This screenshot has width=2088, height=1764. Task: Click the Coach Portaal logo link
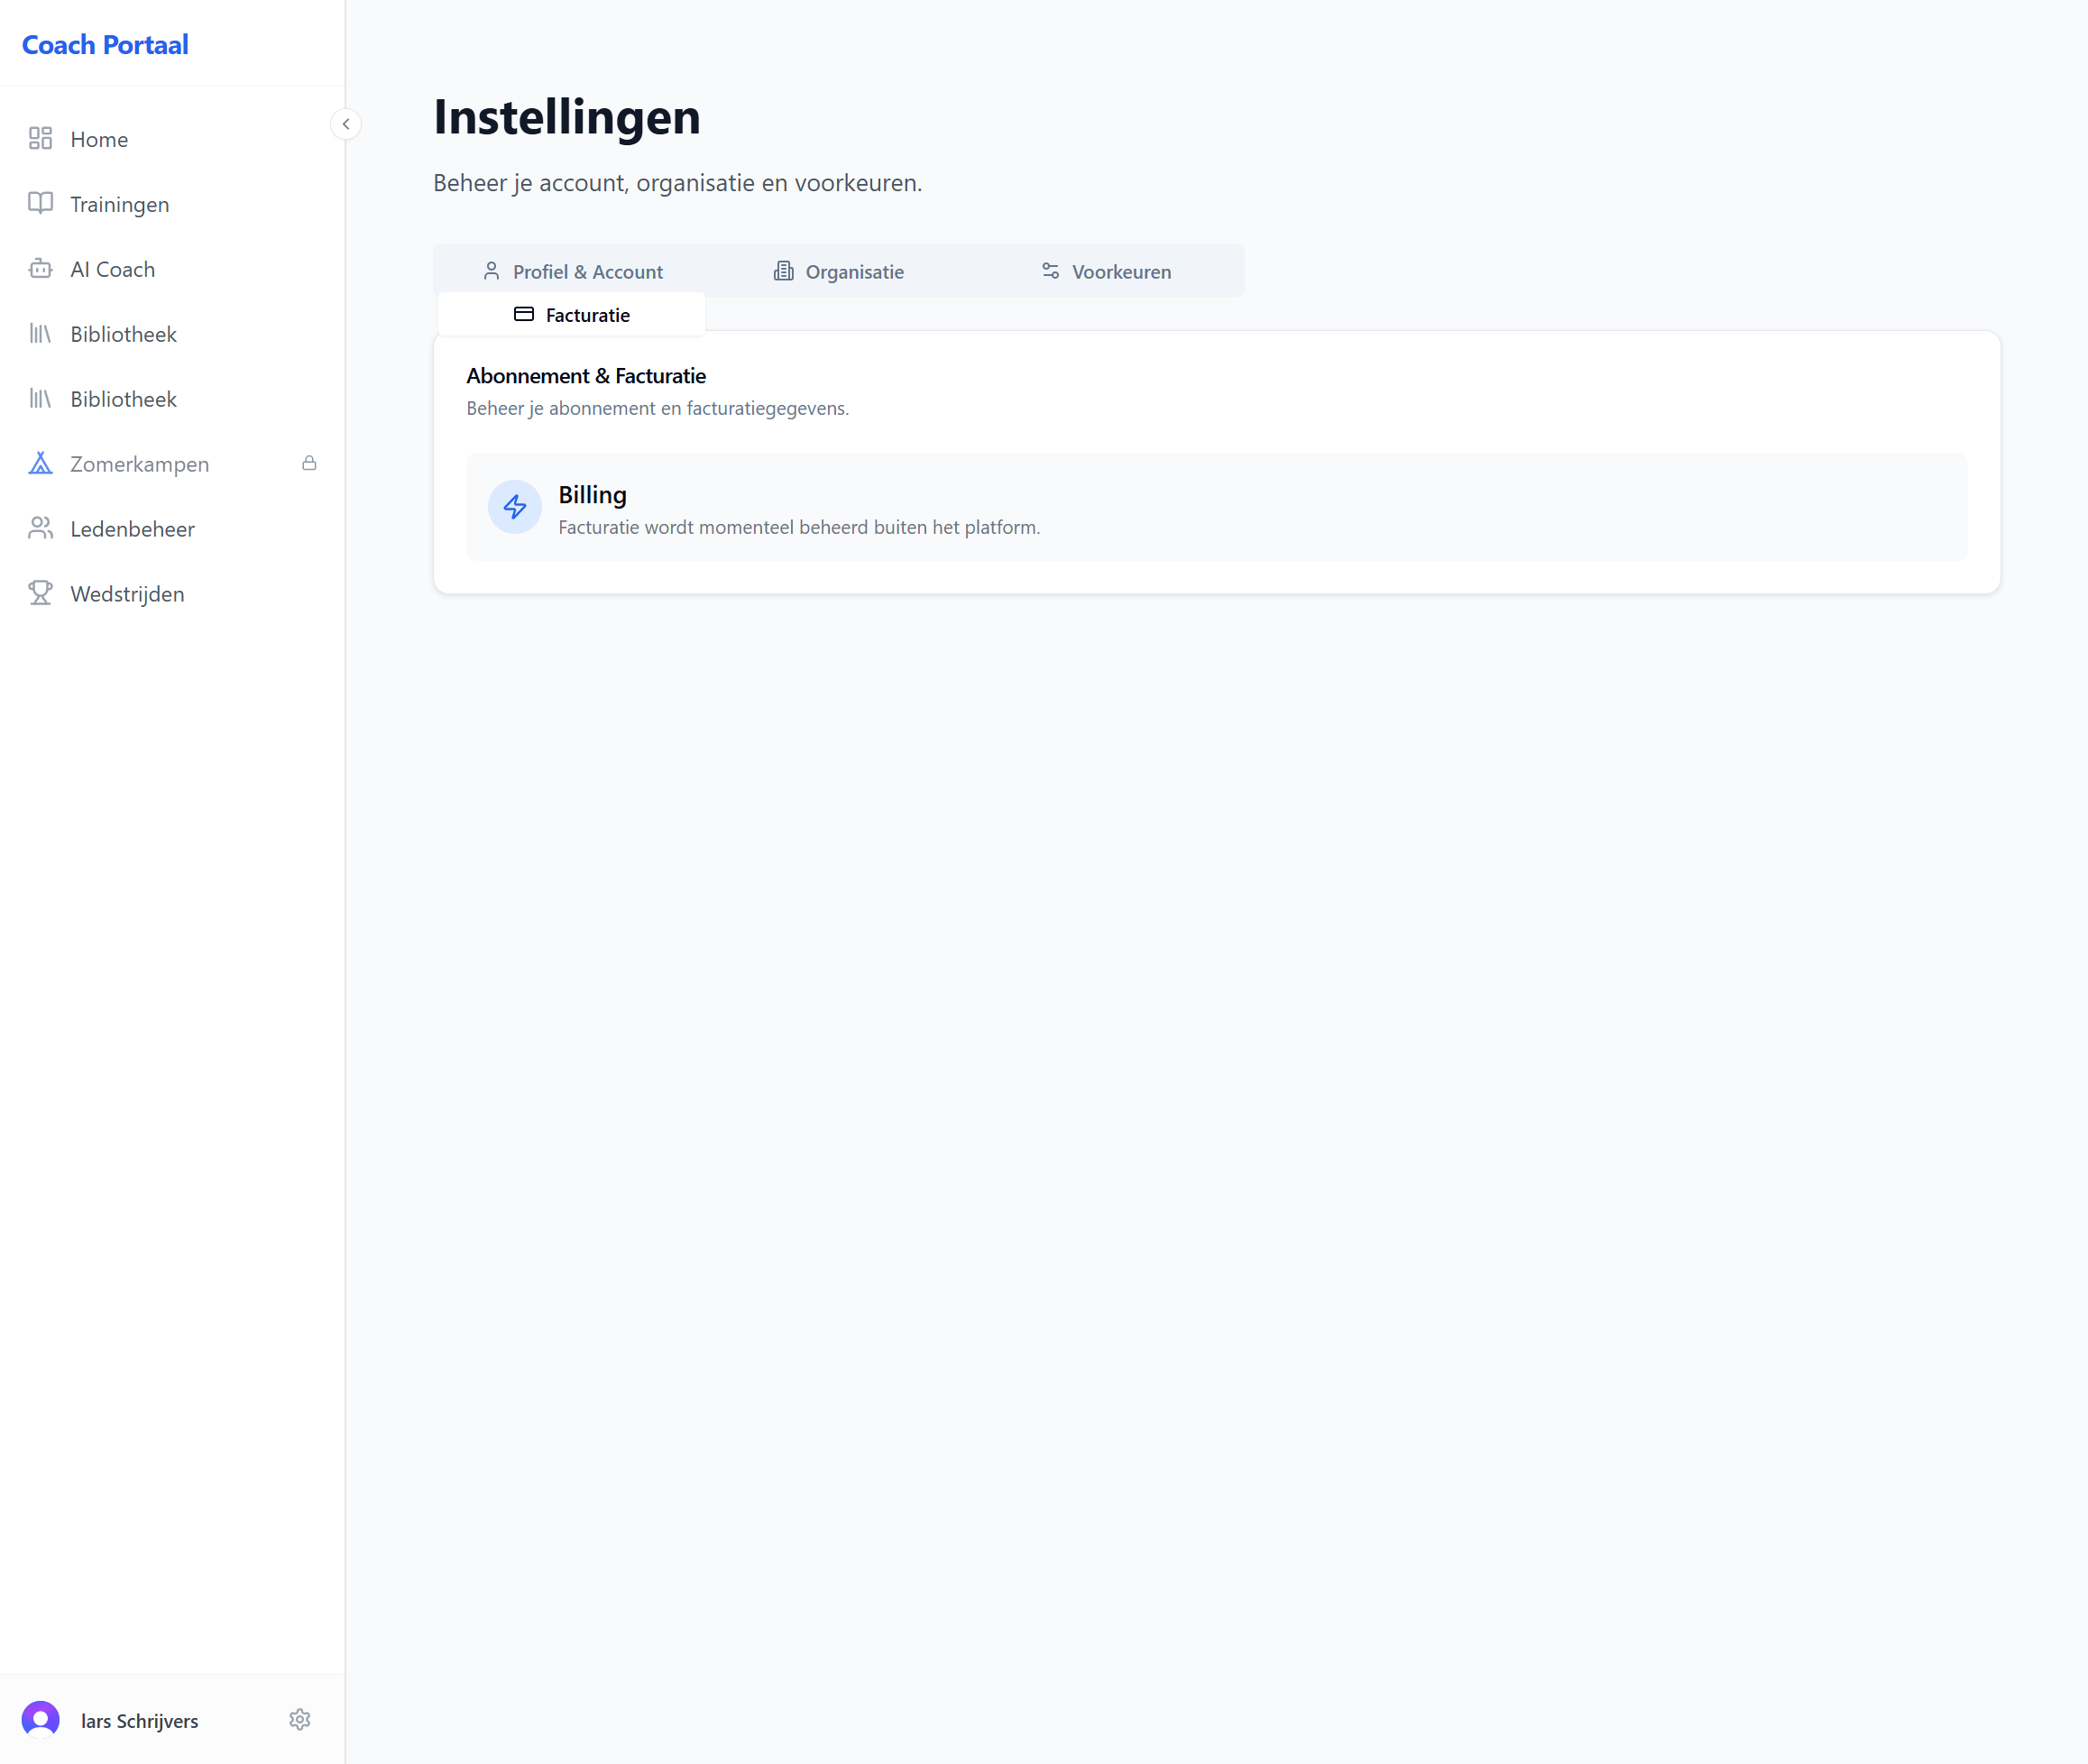pos(105,45)
